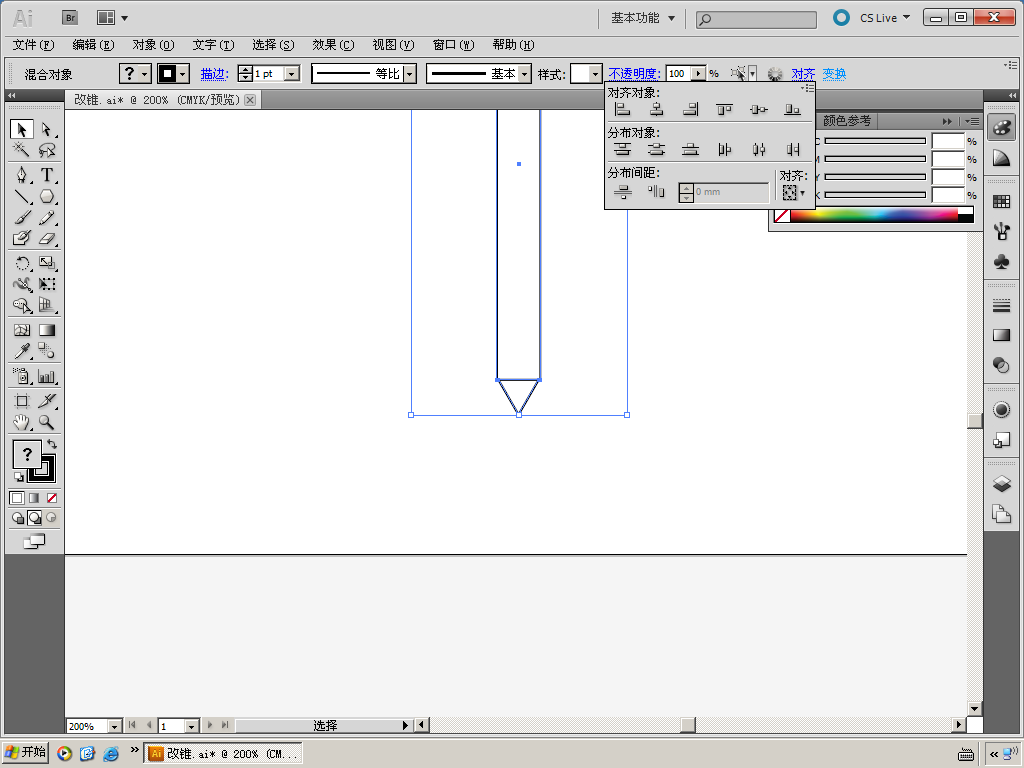This screenshot has width=1024, height=768.
Task: Click the 变换 transform link
Action: 834,74
